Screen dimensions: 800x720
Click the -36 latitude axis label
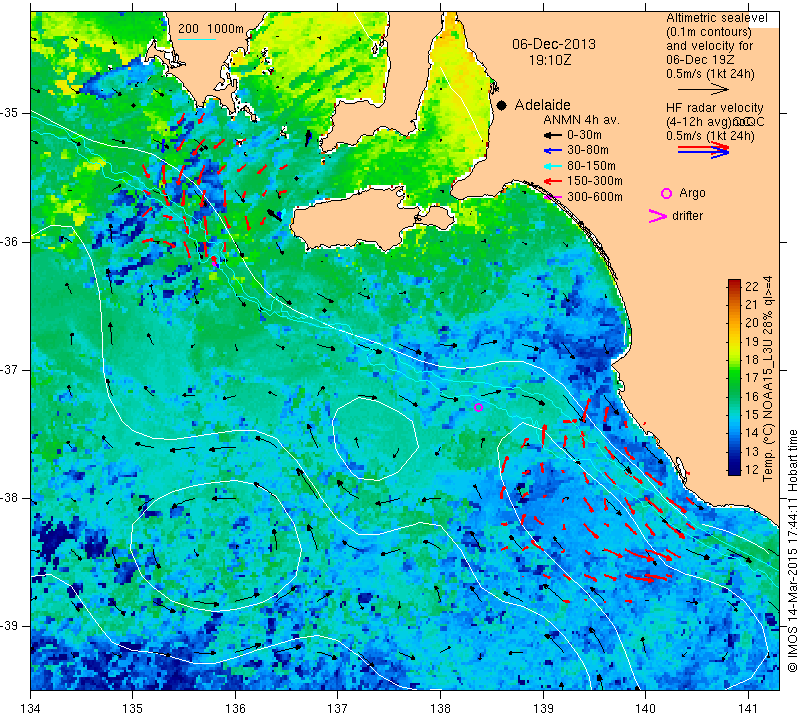pyautogui.click(x=11, y=241)
